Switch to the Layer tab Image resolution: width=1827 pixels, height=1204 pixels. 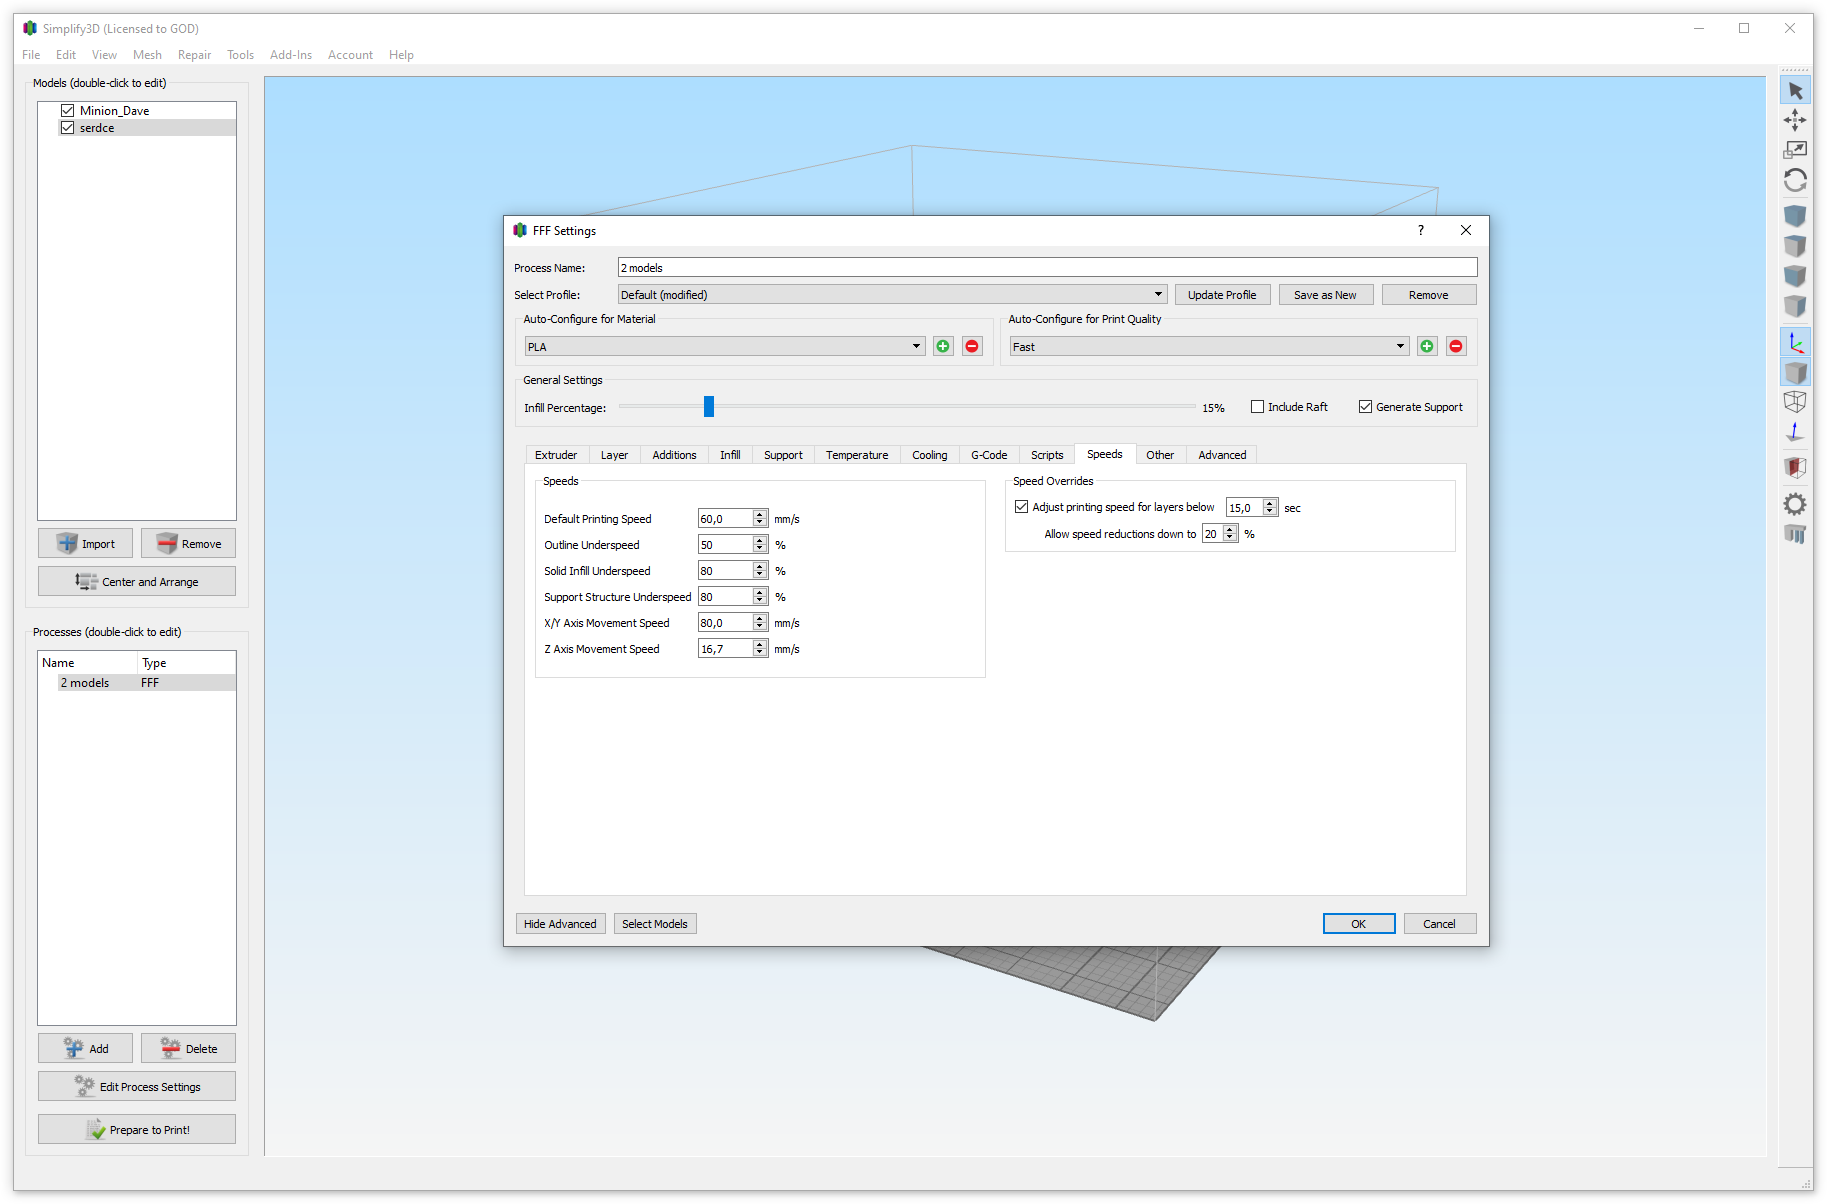tap(614, 455)
